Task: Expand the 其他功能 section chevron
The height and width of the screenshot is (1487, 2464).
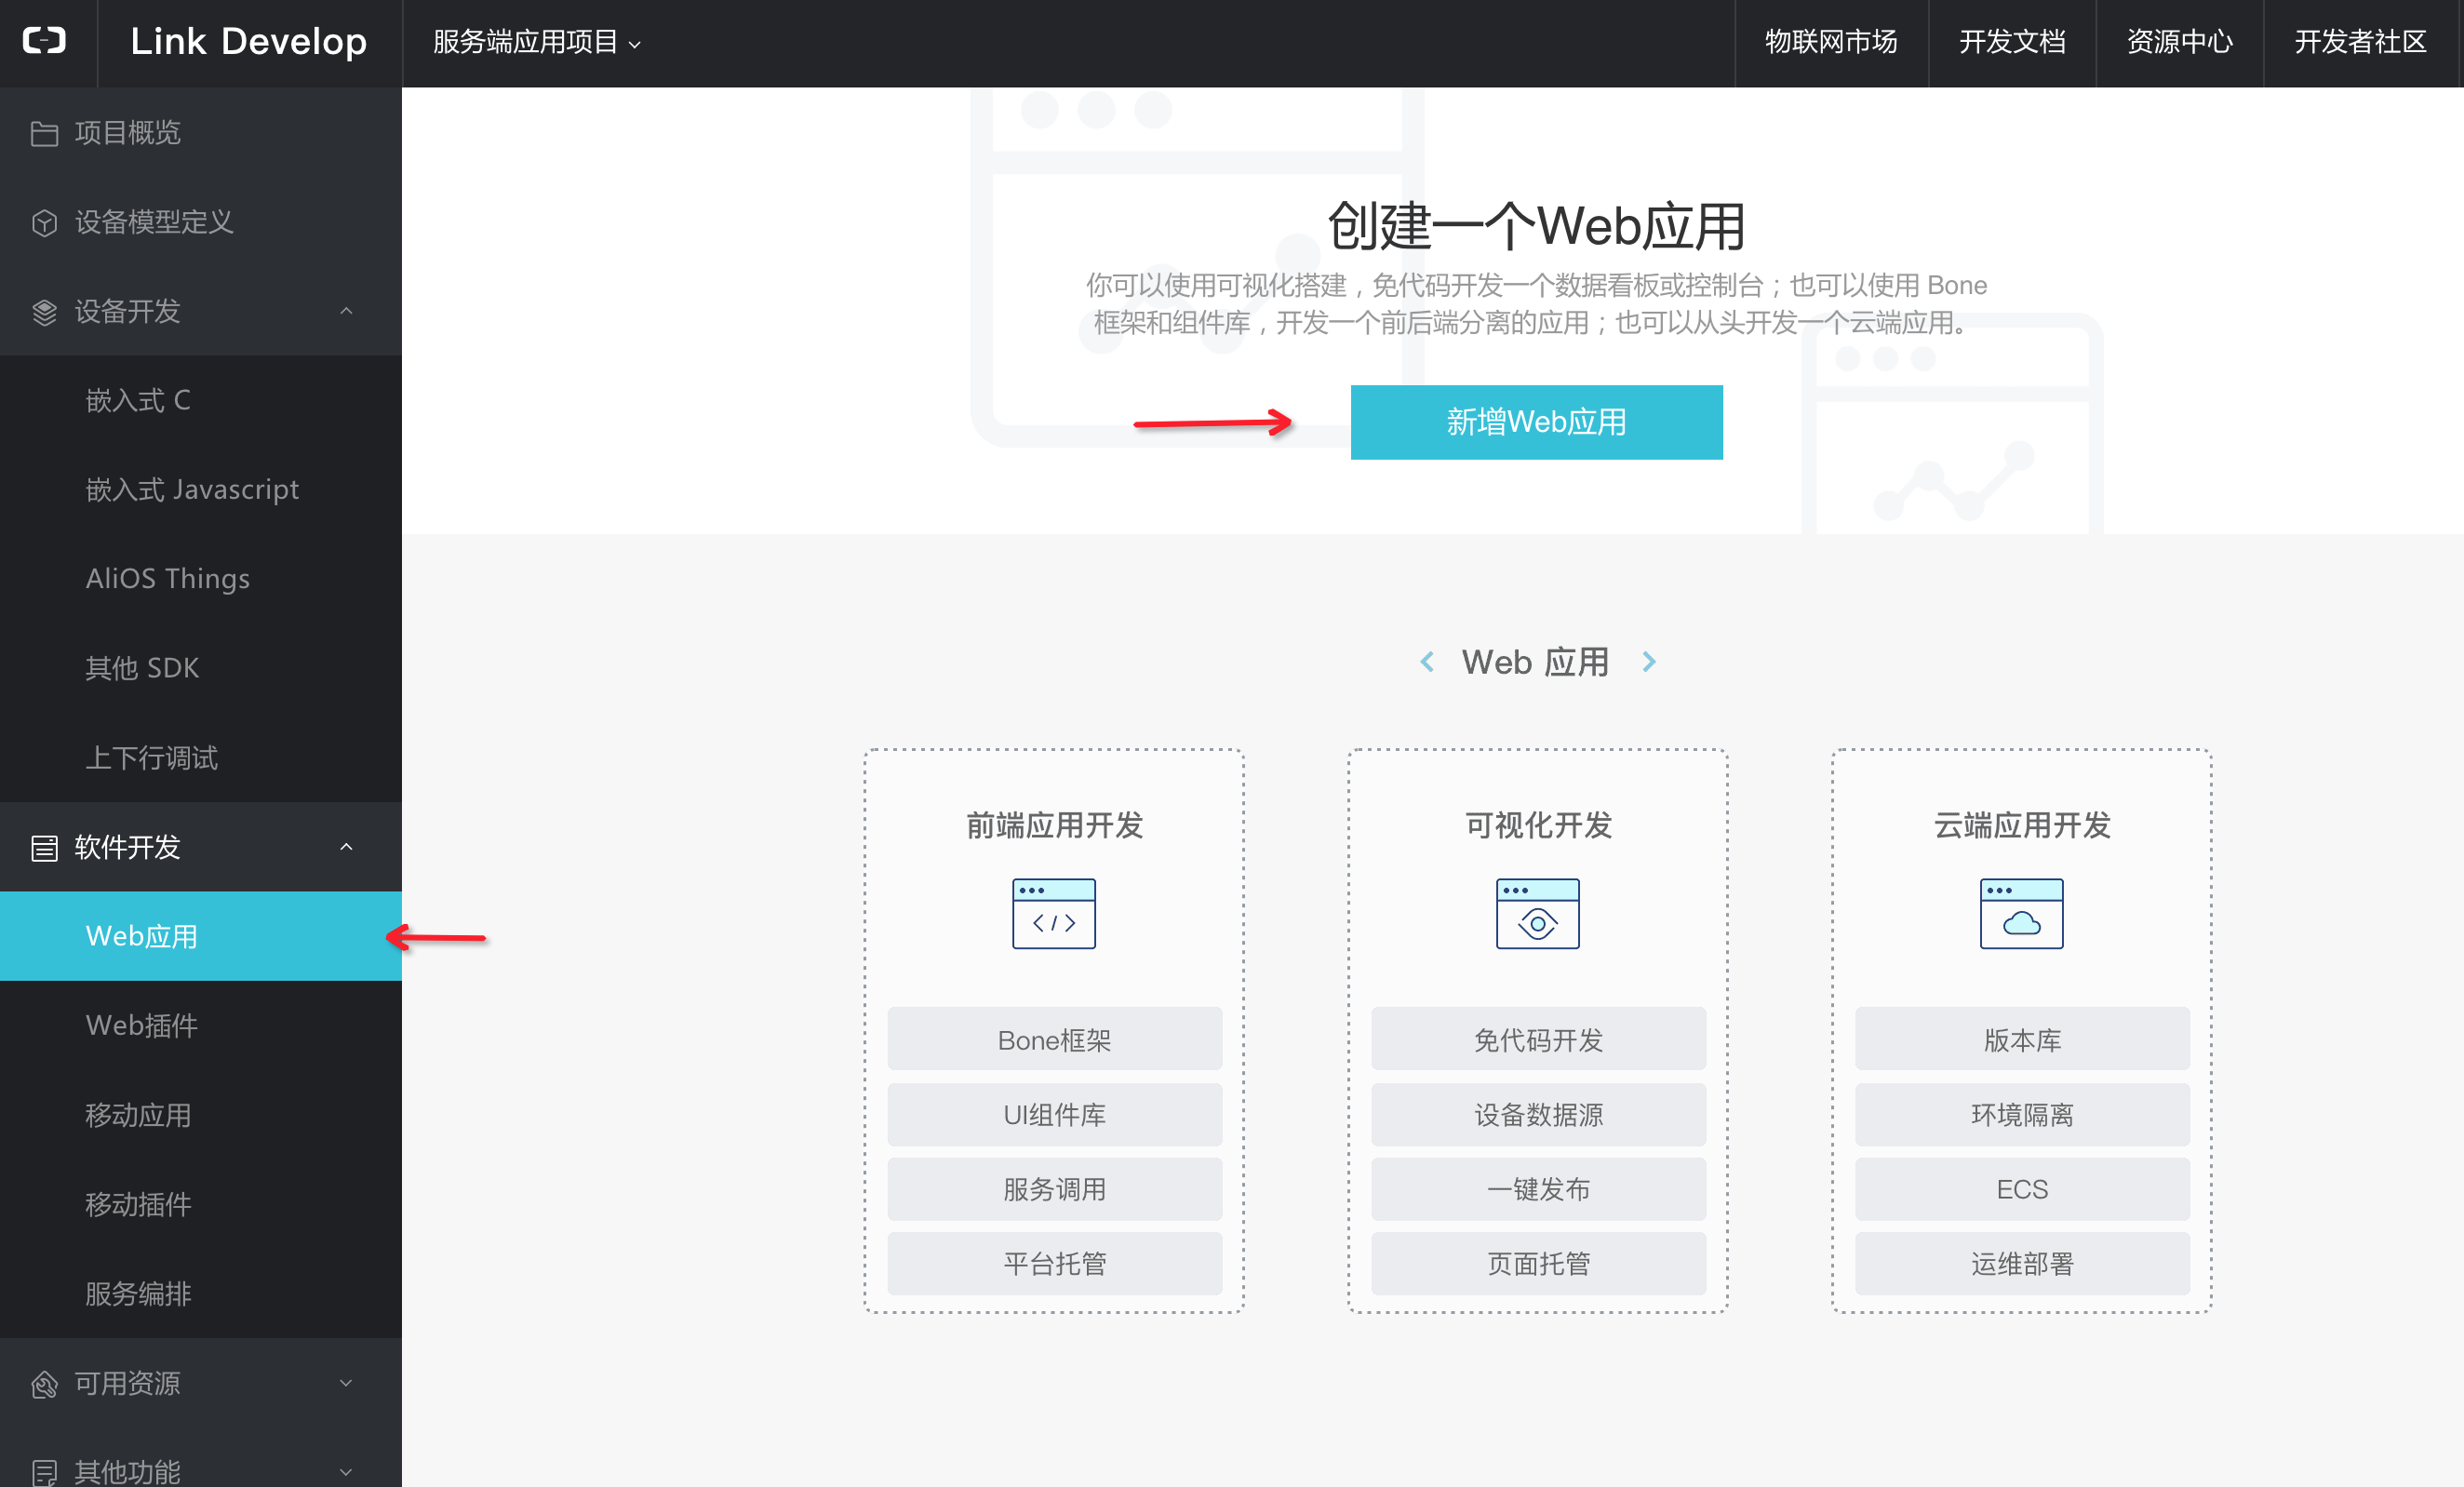Action: pos(346,1472)
